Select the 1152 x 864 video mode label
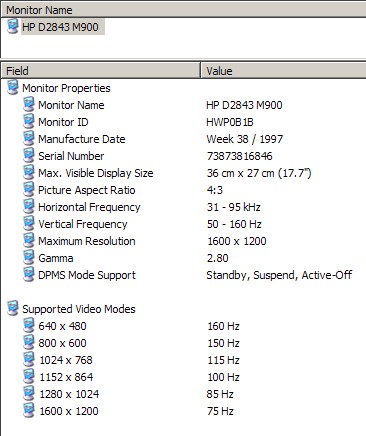The width and height of the screenshot is (366, 436). tap(66, 377)
